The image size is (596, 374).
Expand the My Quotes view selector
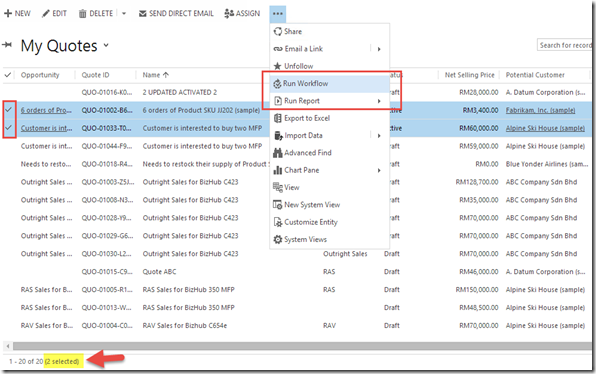pos(106,45)
